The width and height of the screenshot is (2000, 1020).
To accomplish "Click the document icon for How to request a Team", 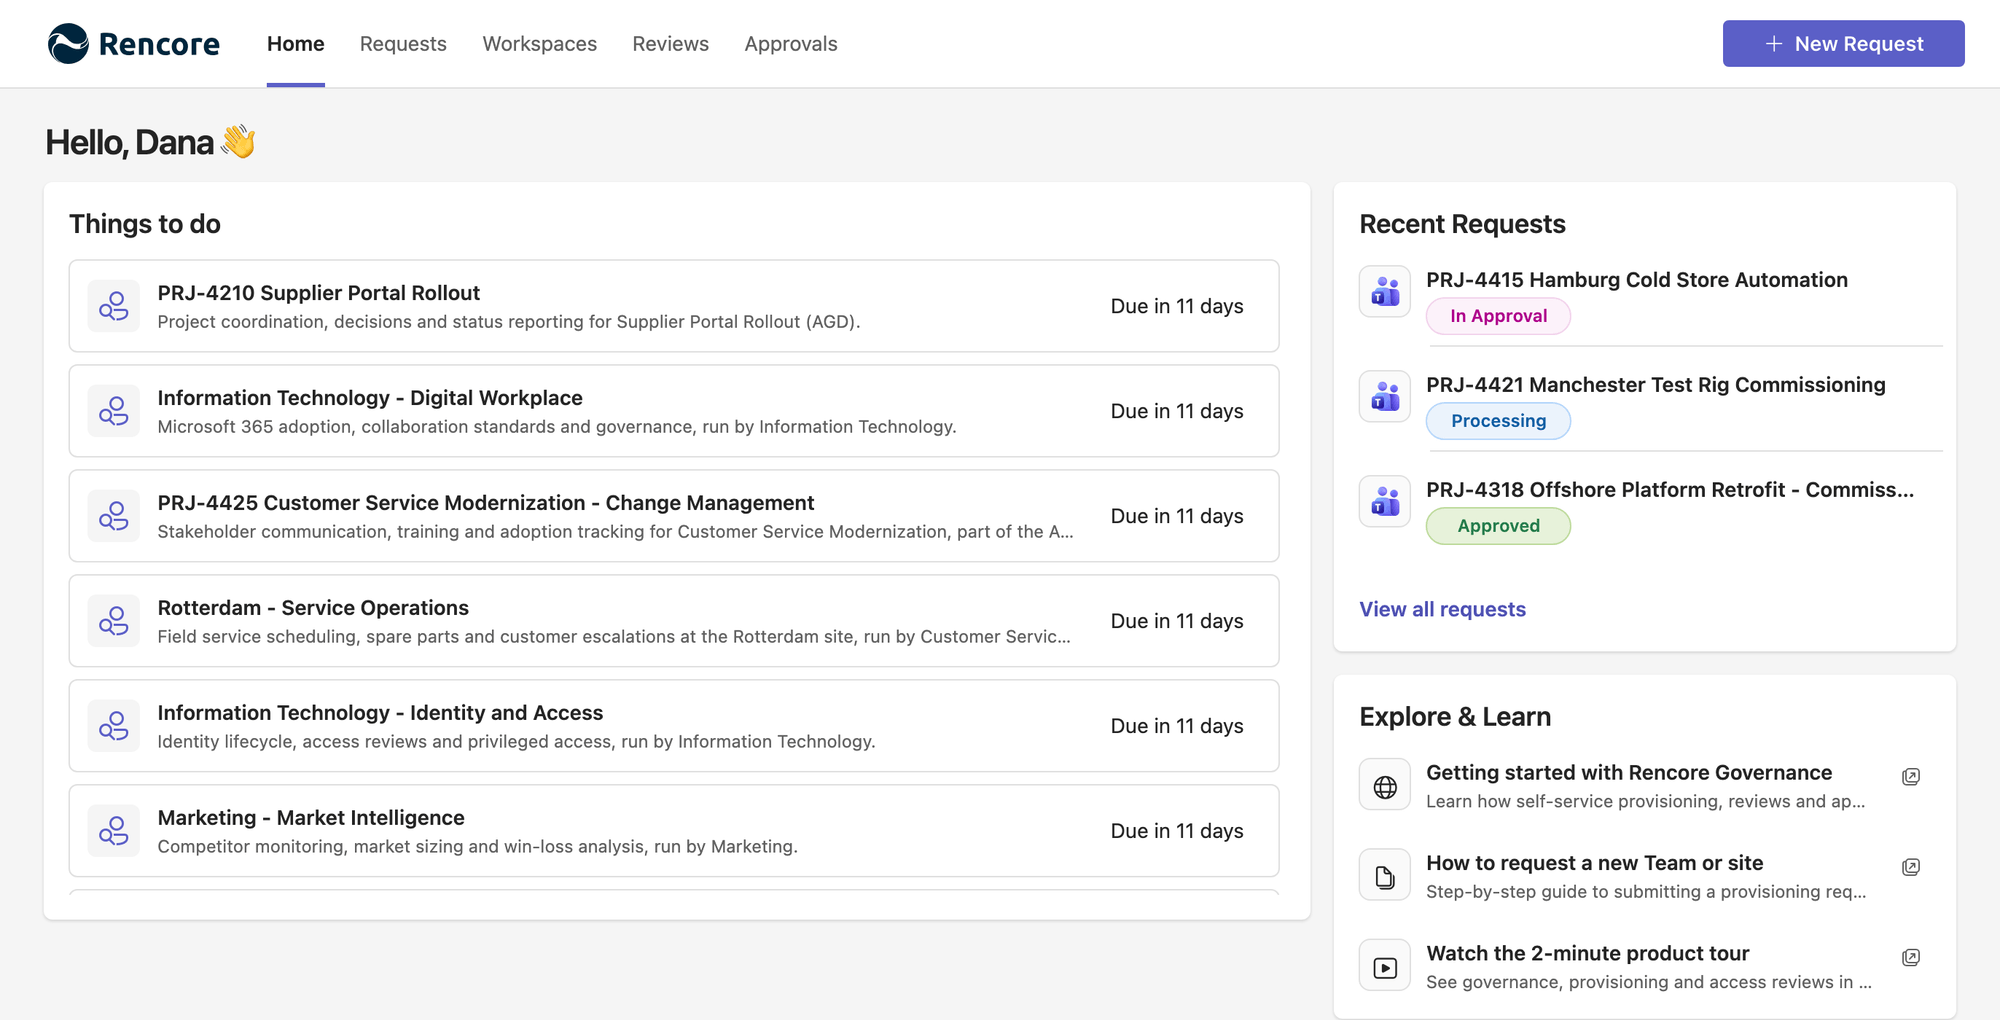I will 1385,877.
